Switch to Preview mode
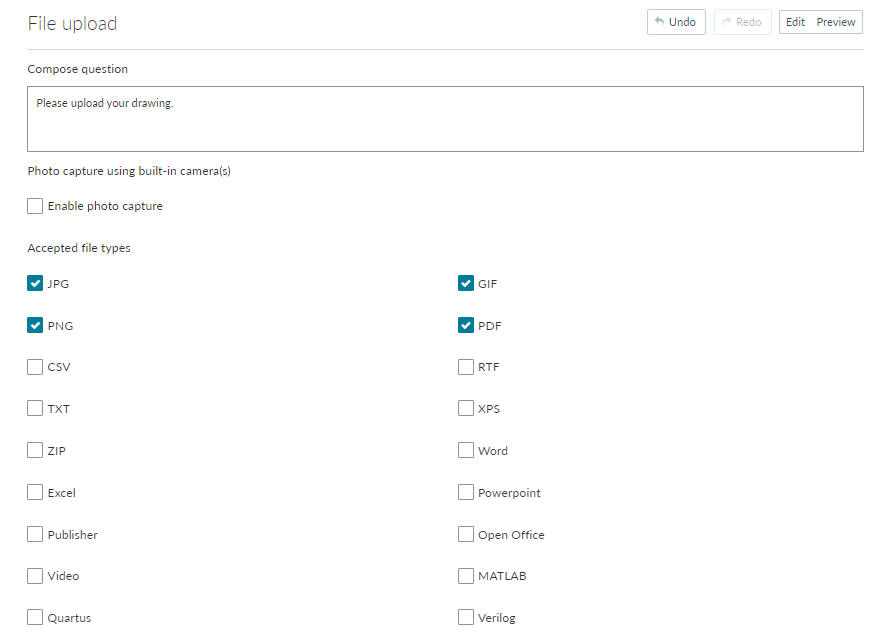 (x=836, y=22)
